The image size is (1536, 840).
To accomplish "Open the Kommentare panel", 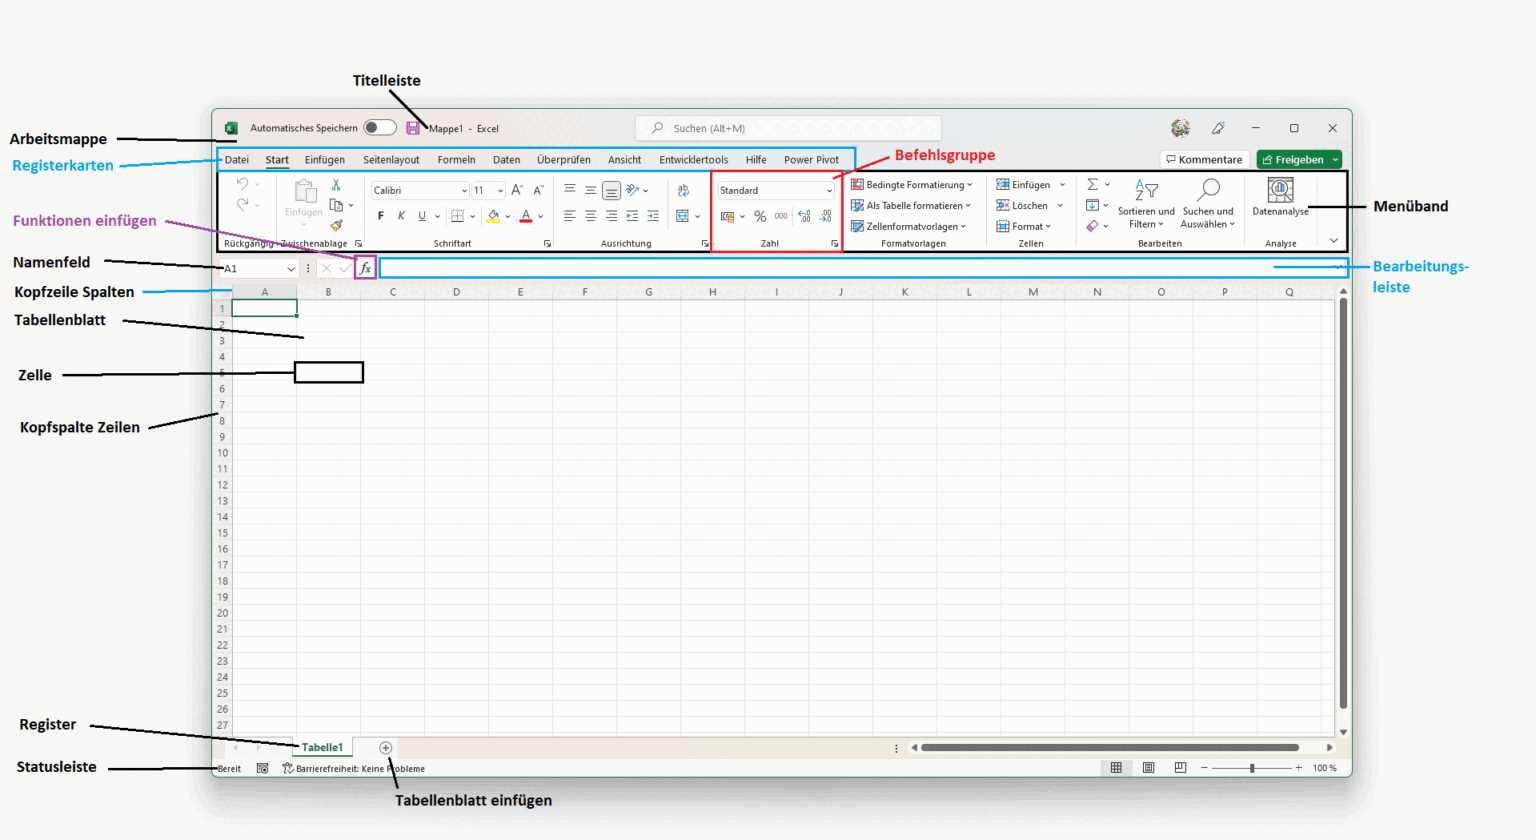I will click(x=1203, y=159).
